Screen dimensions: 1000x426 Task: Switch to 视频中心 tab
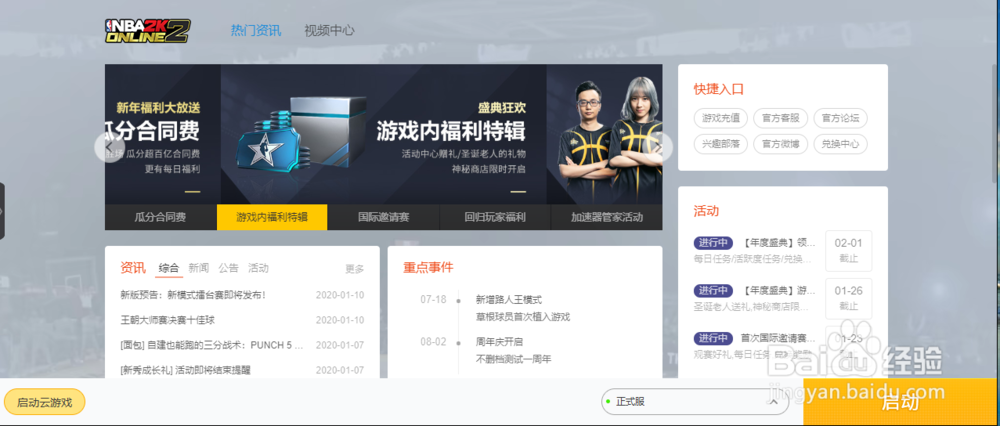point(329,30)
